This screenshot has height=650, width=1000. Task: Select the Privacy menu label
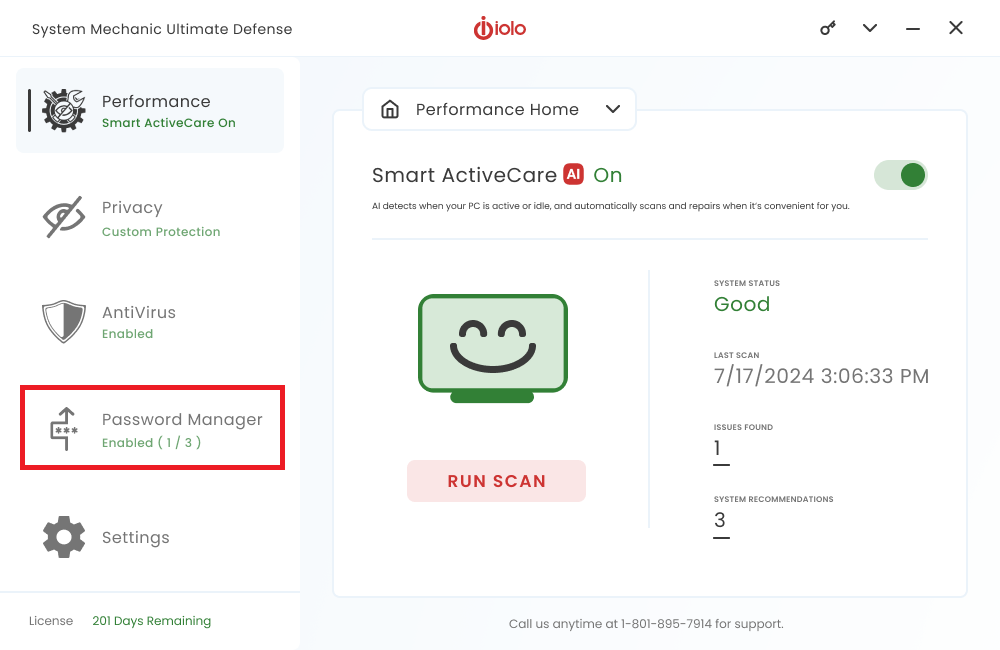click(x=132, y=208)
